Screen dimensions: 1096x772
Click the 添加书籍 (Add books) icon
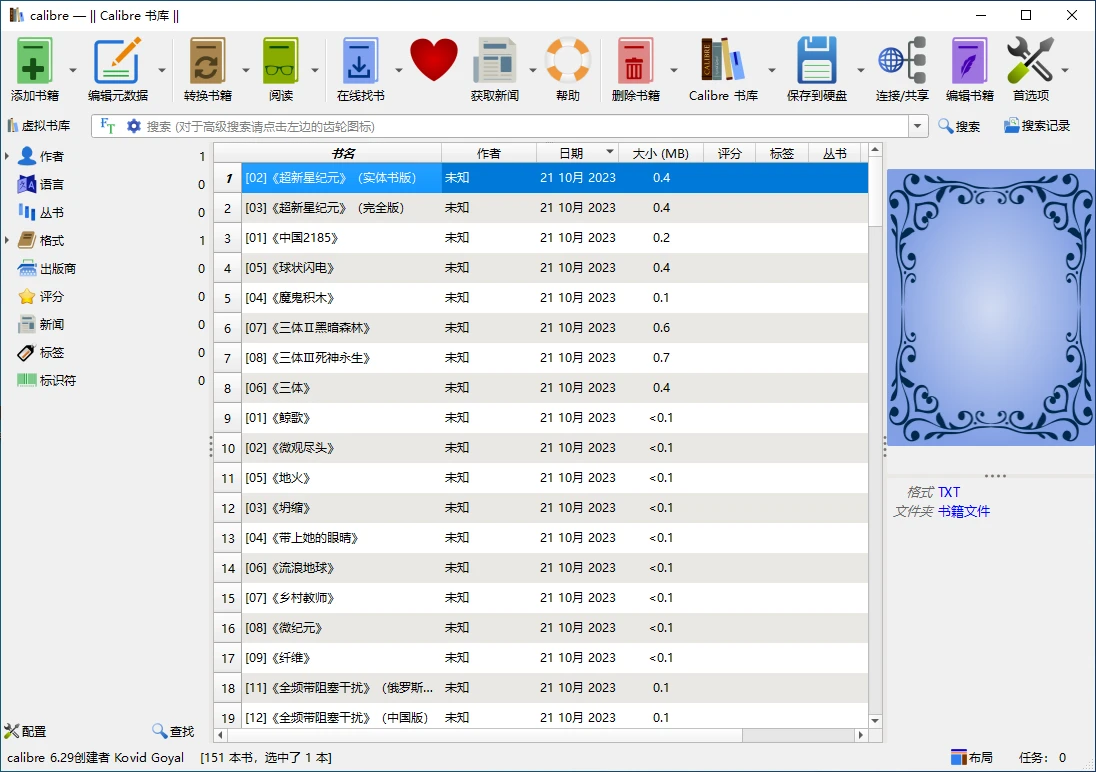pos(33,60)
